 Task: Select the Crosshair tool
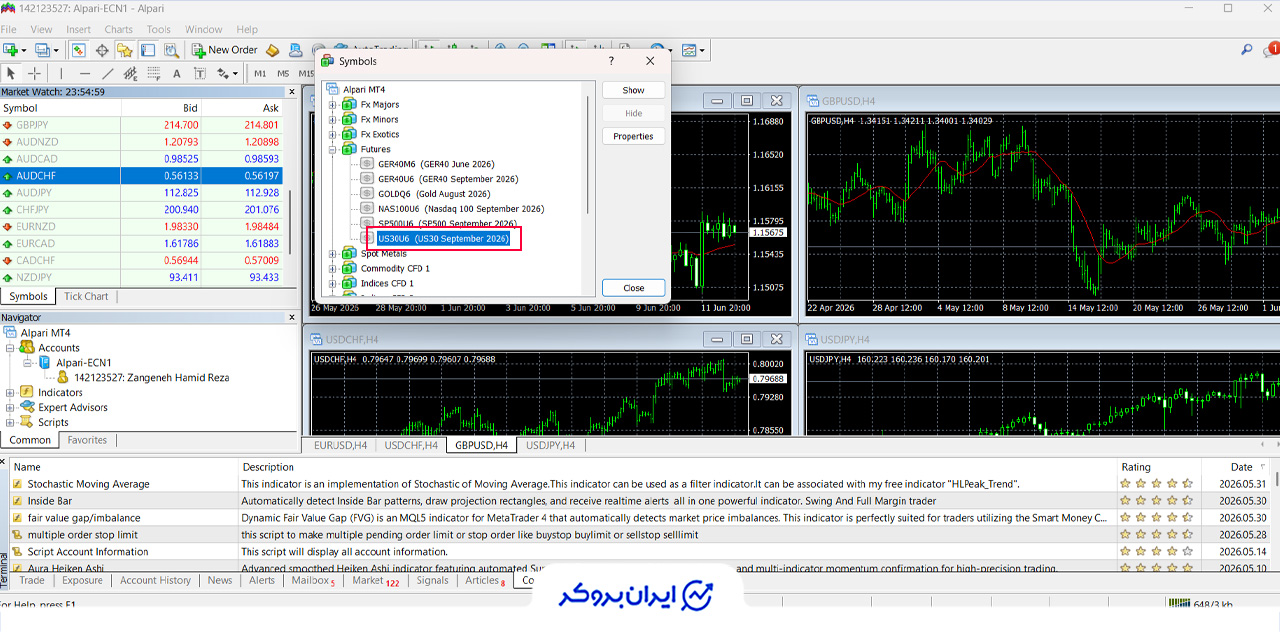click(x=34, y=73)
